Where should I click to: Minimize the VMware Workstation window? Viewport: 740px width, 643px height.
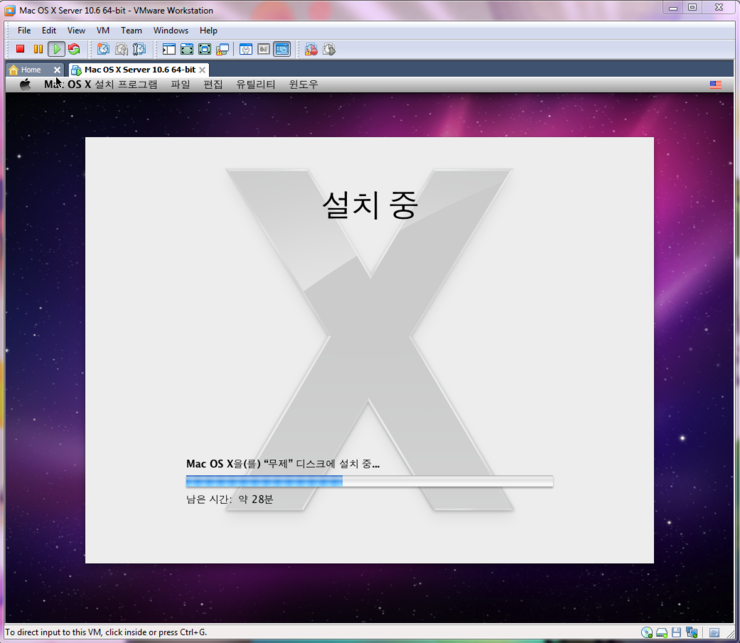673,8
